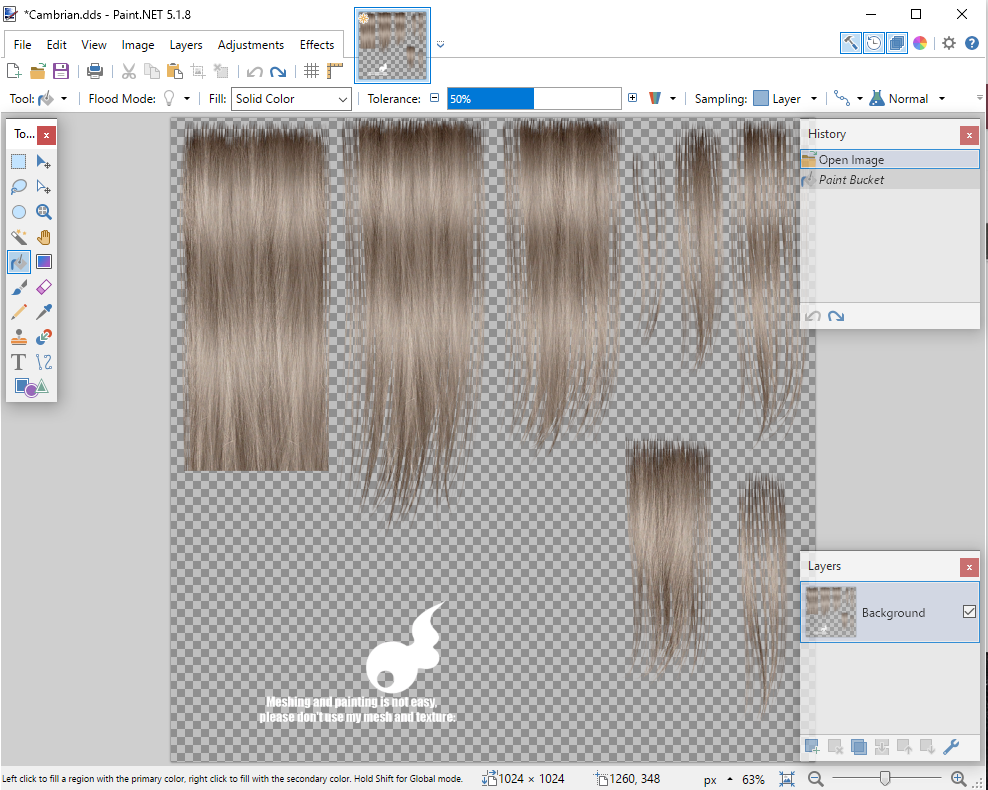Open the Edit menu
988x790 pixels.
coord(56,45)
